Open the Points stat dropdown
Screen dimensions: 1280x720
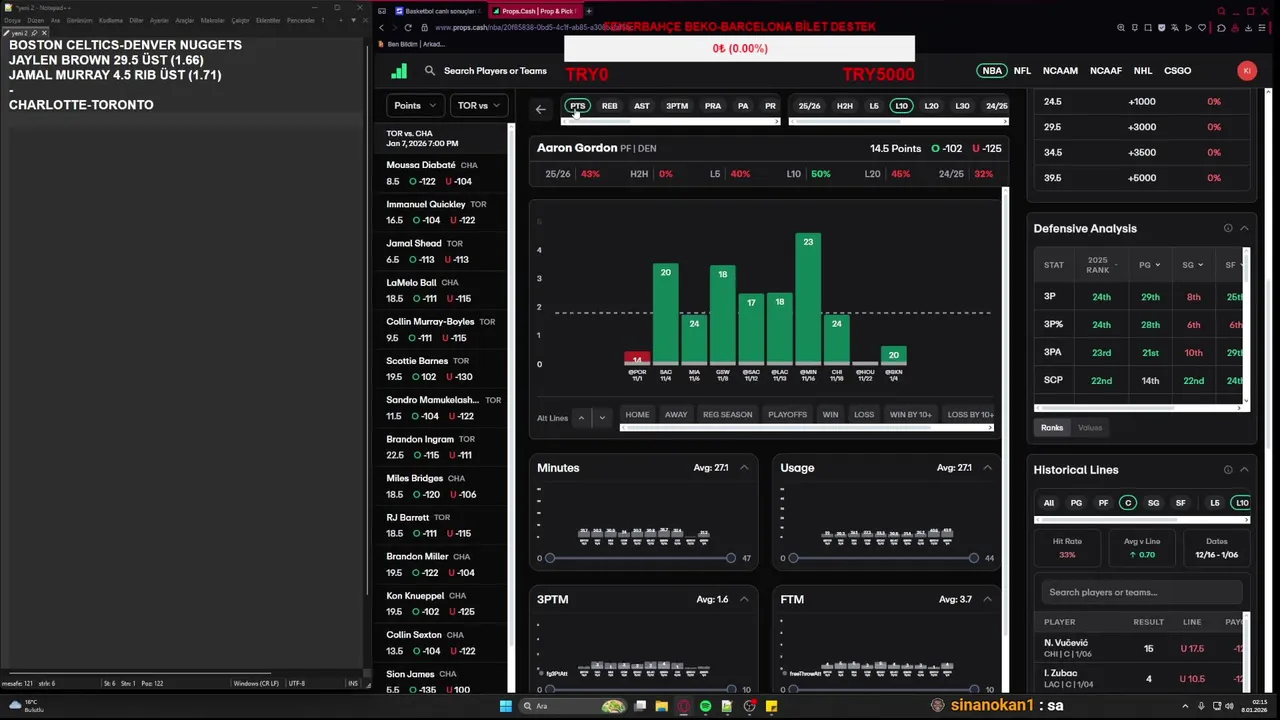[415, 105]
